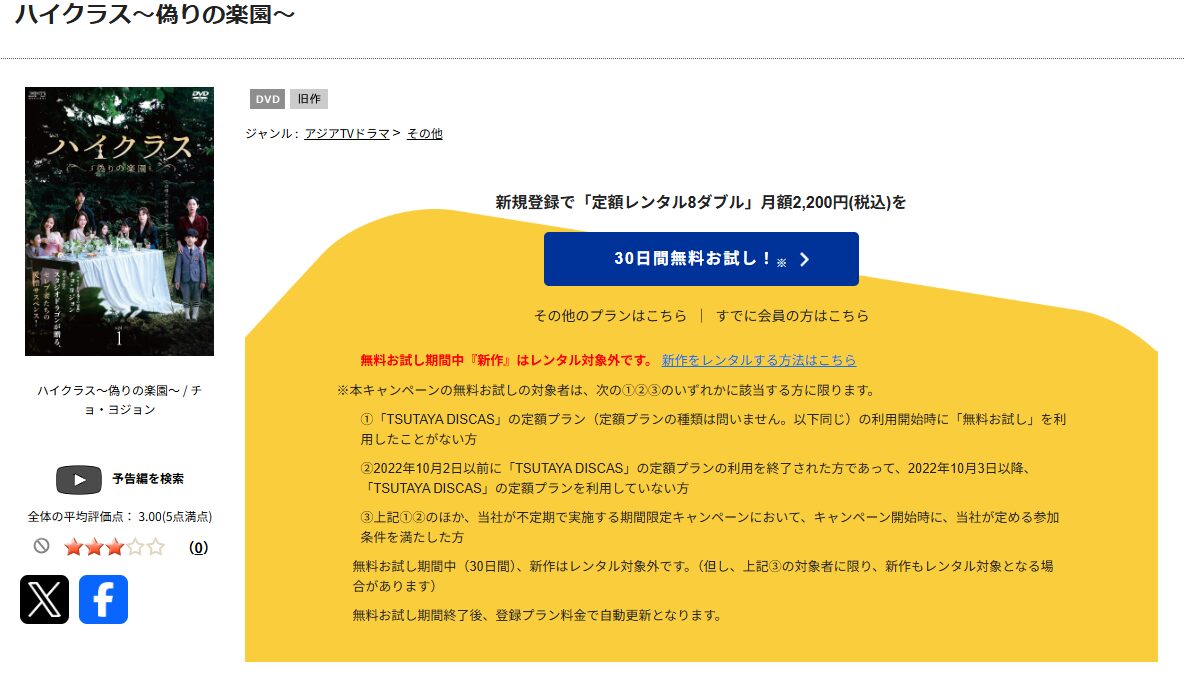Share on Facebook icon
The height and width of the screenshot is (685, 1184).
[x=103, y=600]
